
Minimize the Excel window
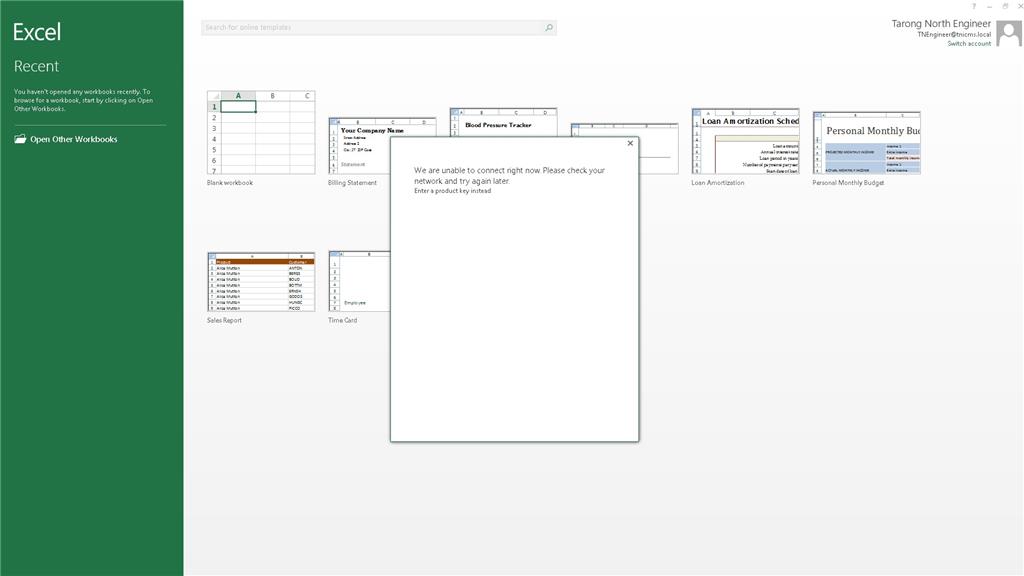pyautogui.click(x=989, y=6)
